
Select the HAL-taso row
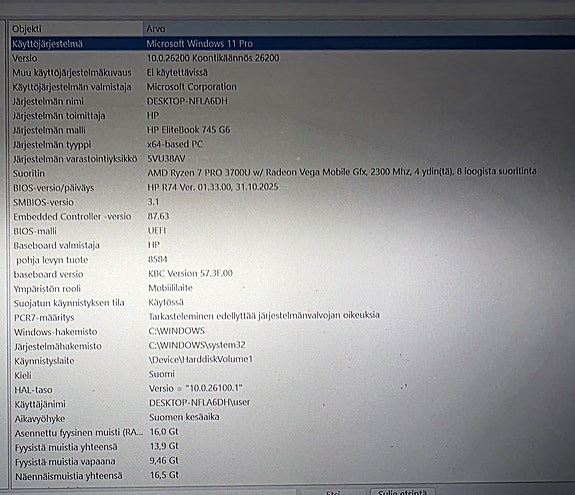coord(293,389)
